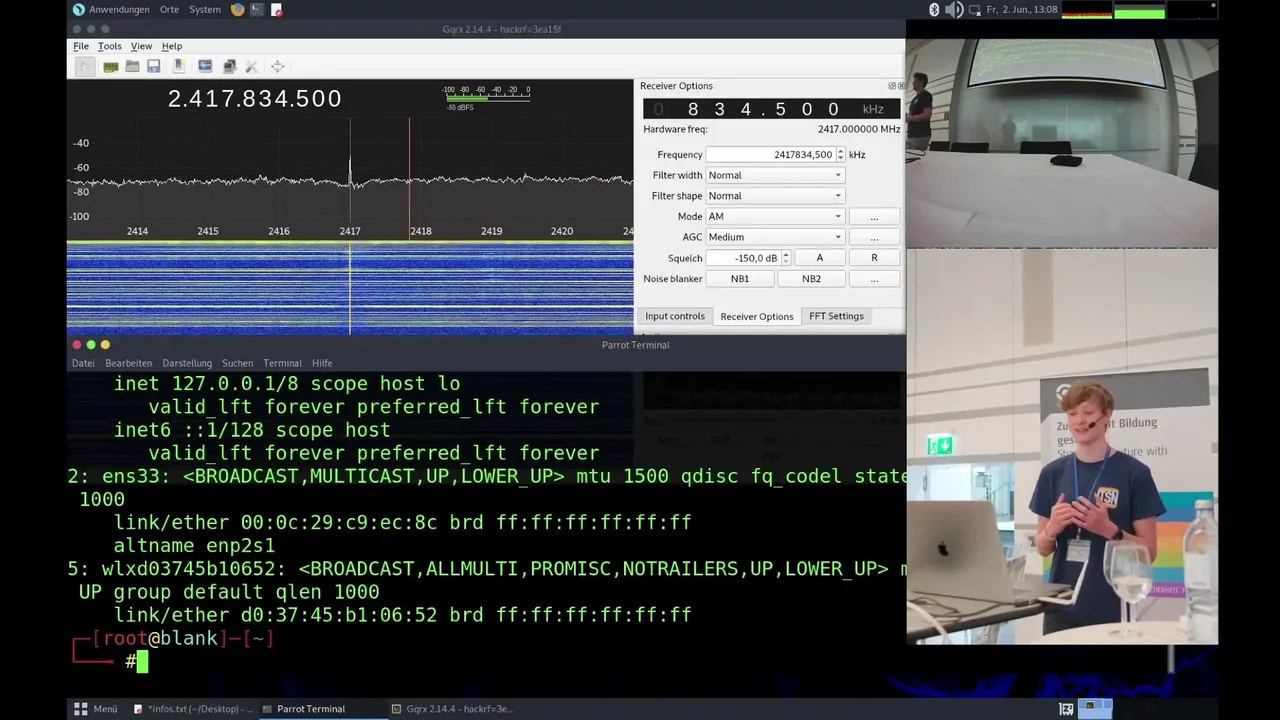Screen dimensions: 1280x720
Task: Expand the Filter width dropdown
Action: (x=775, y=175)
